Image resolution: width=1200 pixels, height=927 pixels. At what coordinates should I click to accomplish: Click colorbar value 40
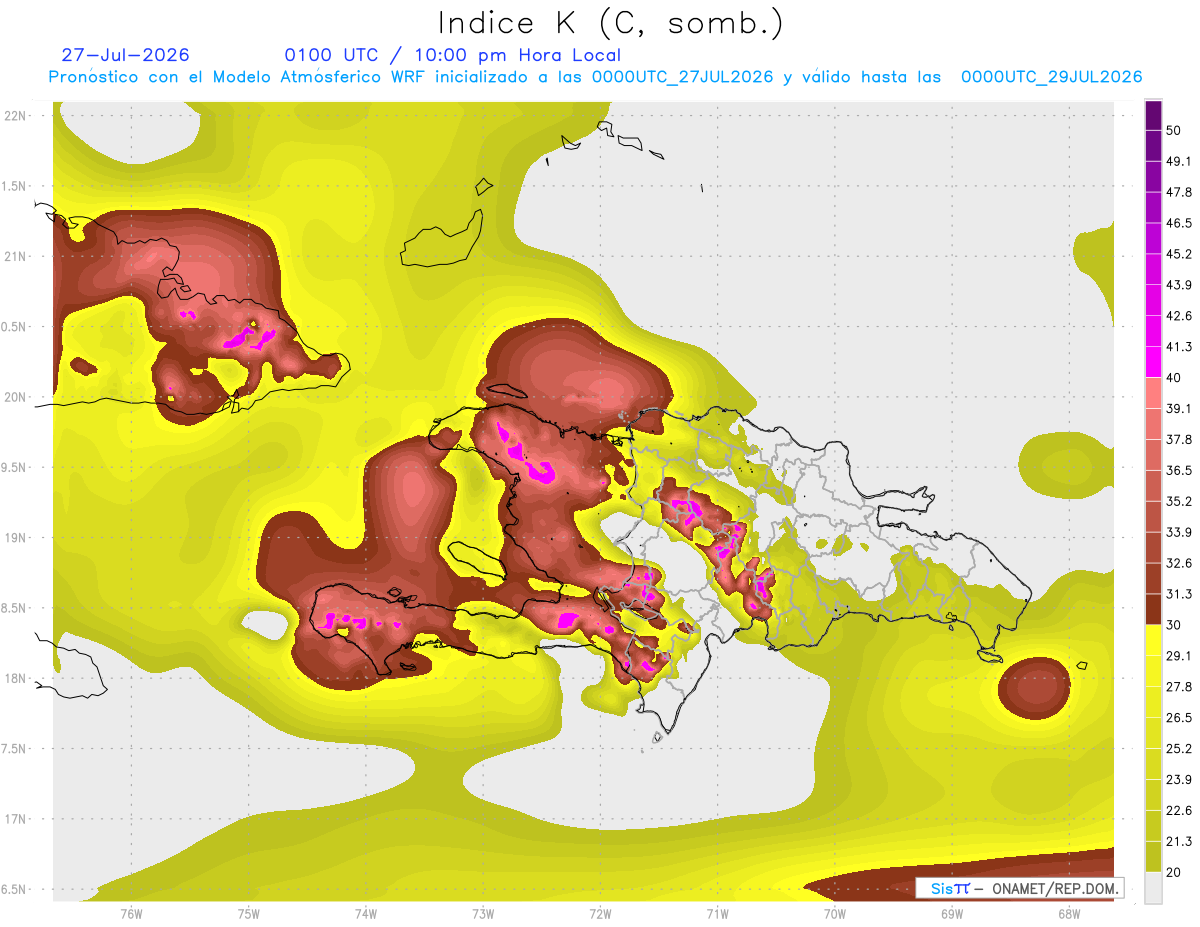[x=1174, y=378]
